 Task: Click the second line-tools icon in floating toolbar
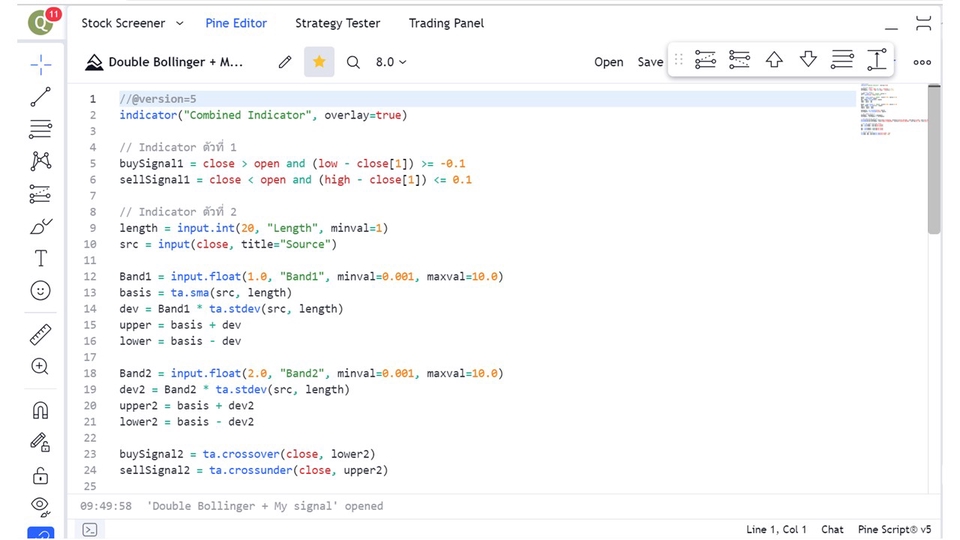tap(740, 59)
